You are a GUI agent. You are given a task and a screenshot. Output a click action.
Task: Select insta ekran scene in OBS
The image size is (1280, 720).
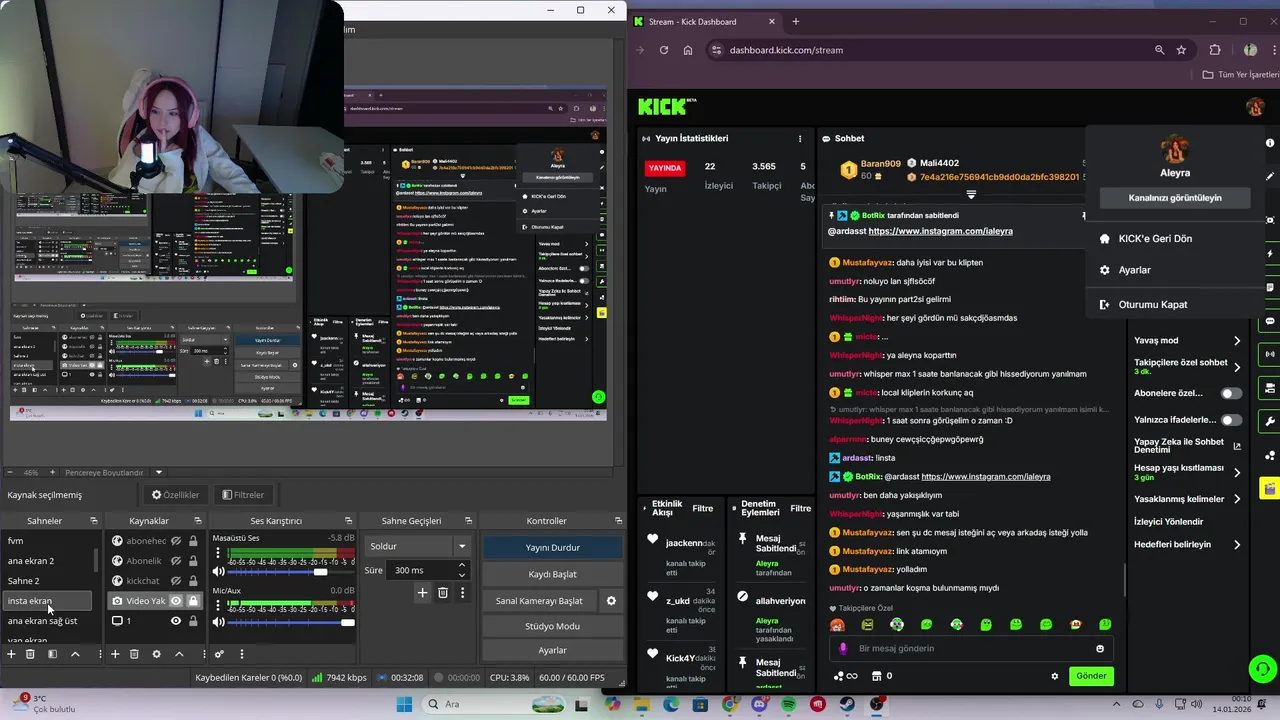tap(47, 601)
